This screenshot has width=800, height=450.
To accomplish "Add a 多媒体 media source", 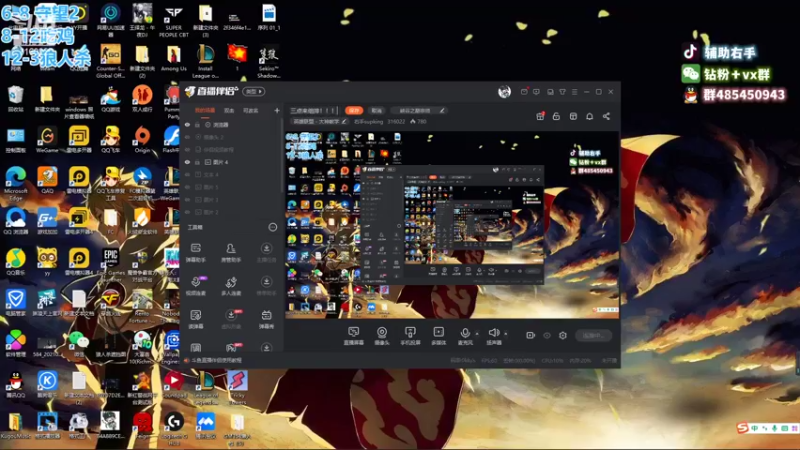I will [438, 336].
